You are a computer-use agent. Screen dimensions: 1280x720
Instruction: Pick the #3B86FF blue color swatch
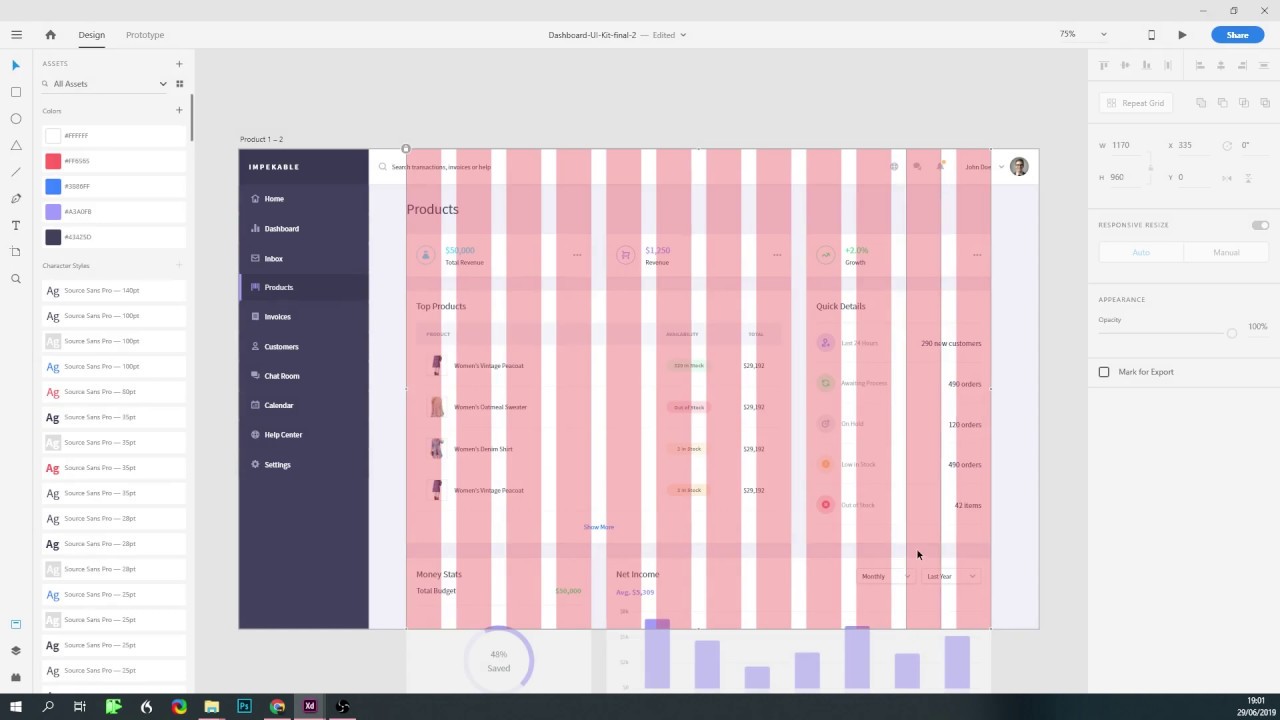click(x=53, y=187)
